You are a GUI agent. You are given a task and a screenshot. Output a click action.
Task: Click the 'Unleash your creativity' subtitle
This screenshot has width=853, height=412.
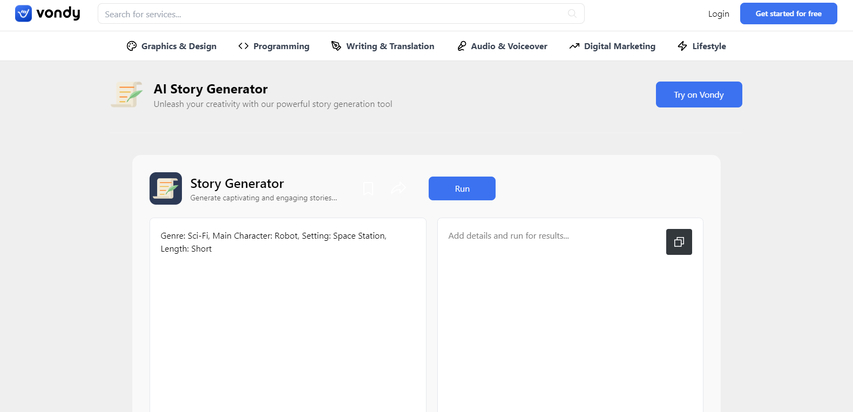(x=273, y=104)
